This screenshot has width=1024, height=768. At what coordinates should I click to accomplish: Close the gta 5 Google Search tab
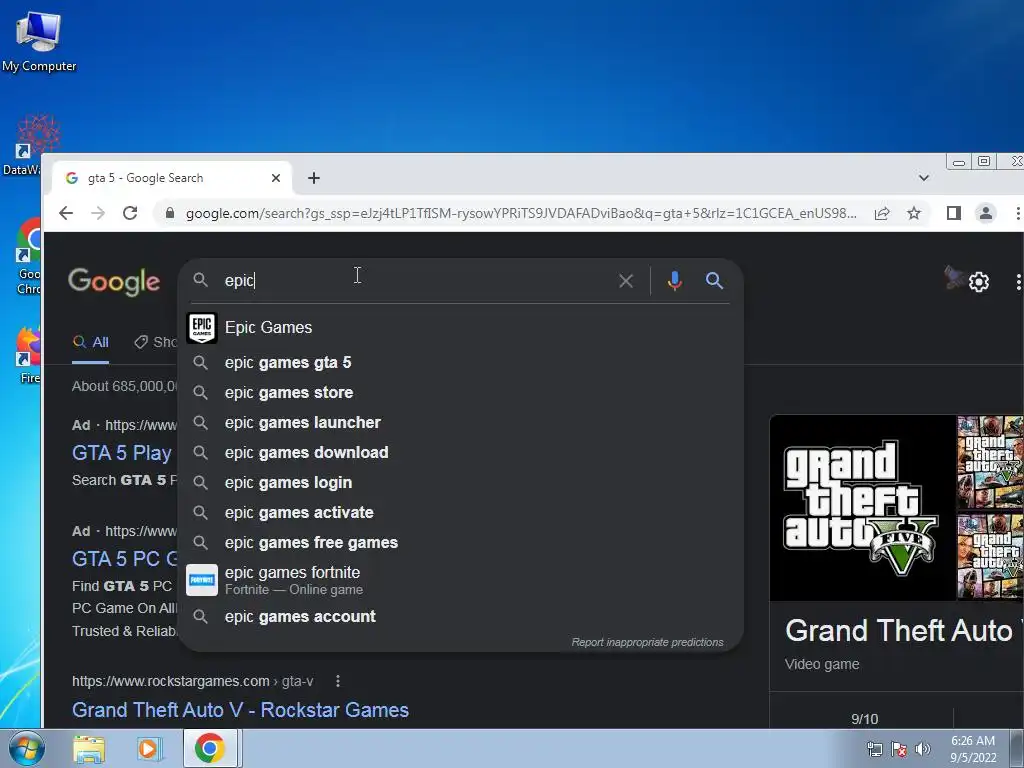[x=276, y=178]
